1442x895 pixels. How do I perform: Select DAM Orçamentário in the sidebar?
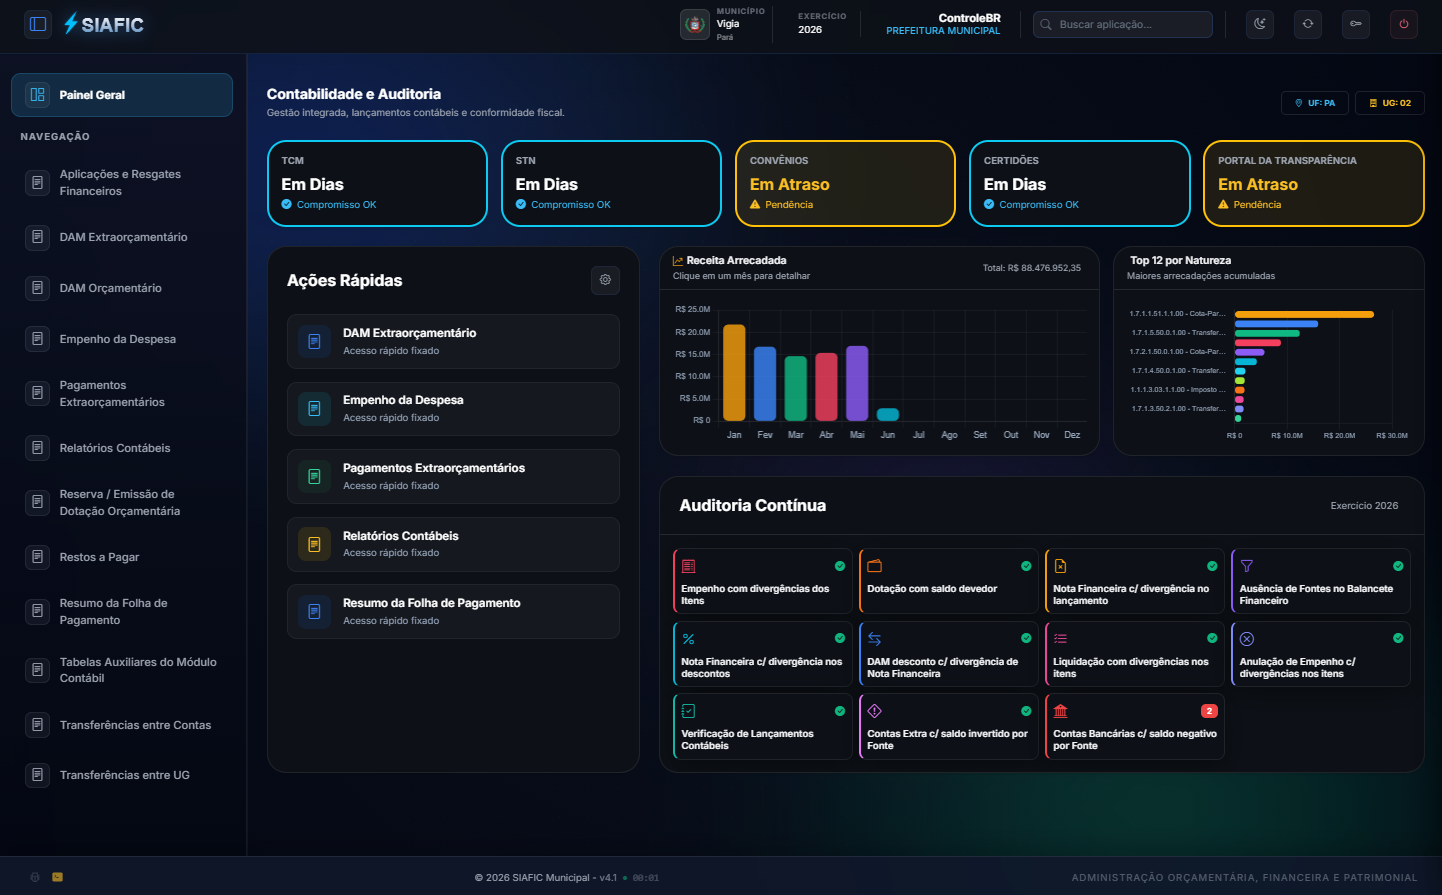point(122,288)
